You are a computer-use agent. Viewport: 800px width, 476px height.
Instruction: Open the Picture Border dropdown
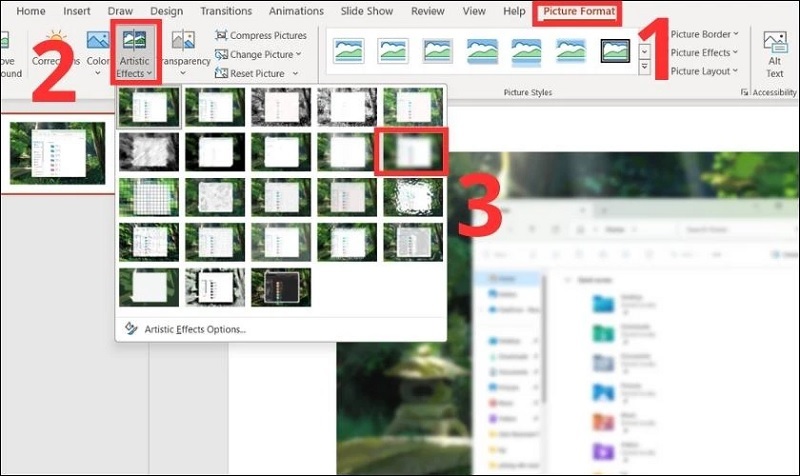click(x=703, y=34)
